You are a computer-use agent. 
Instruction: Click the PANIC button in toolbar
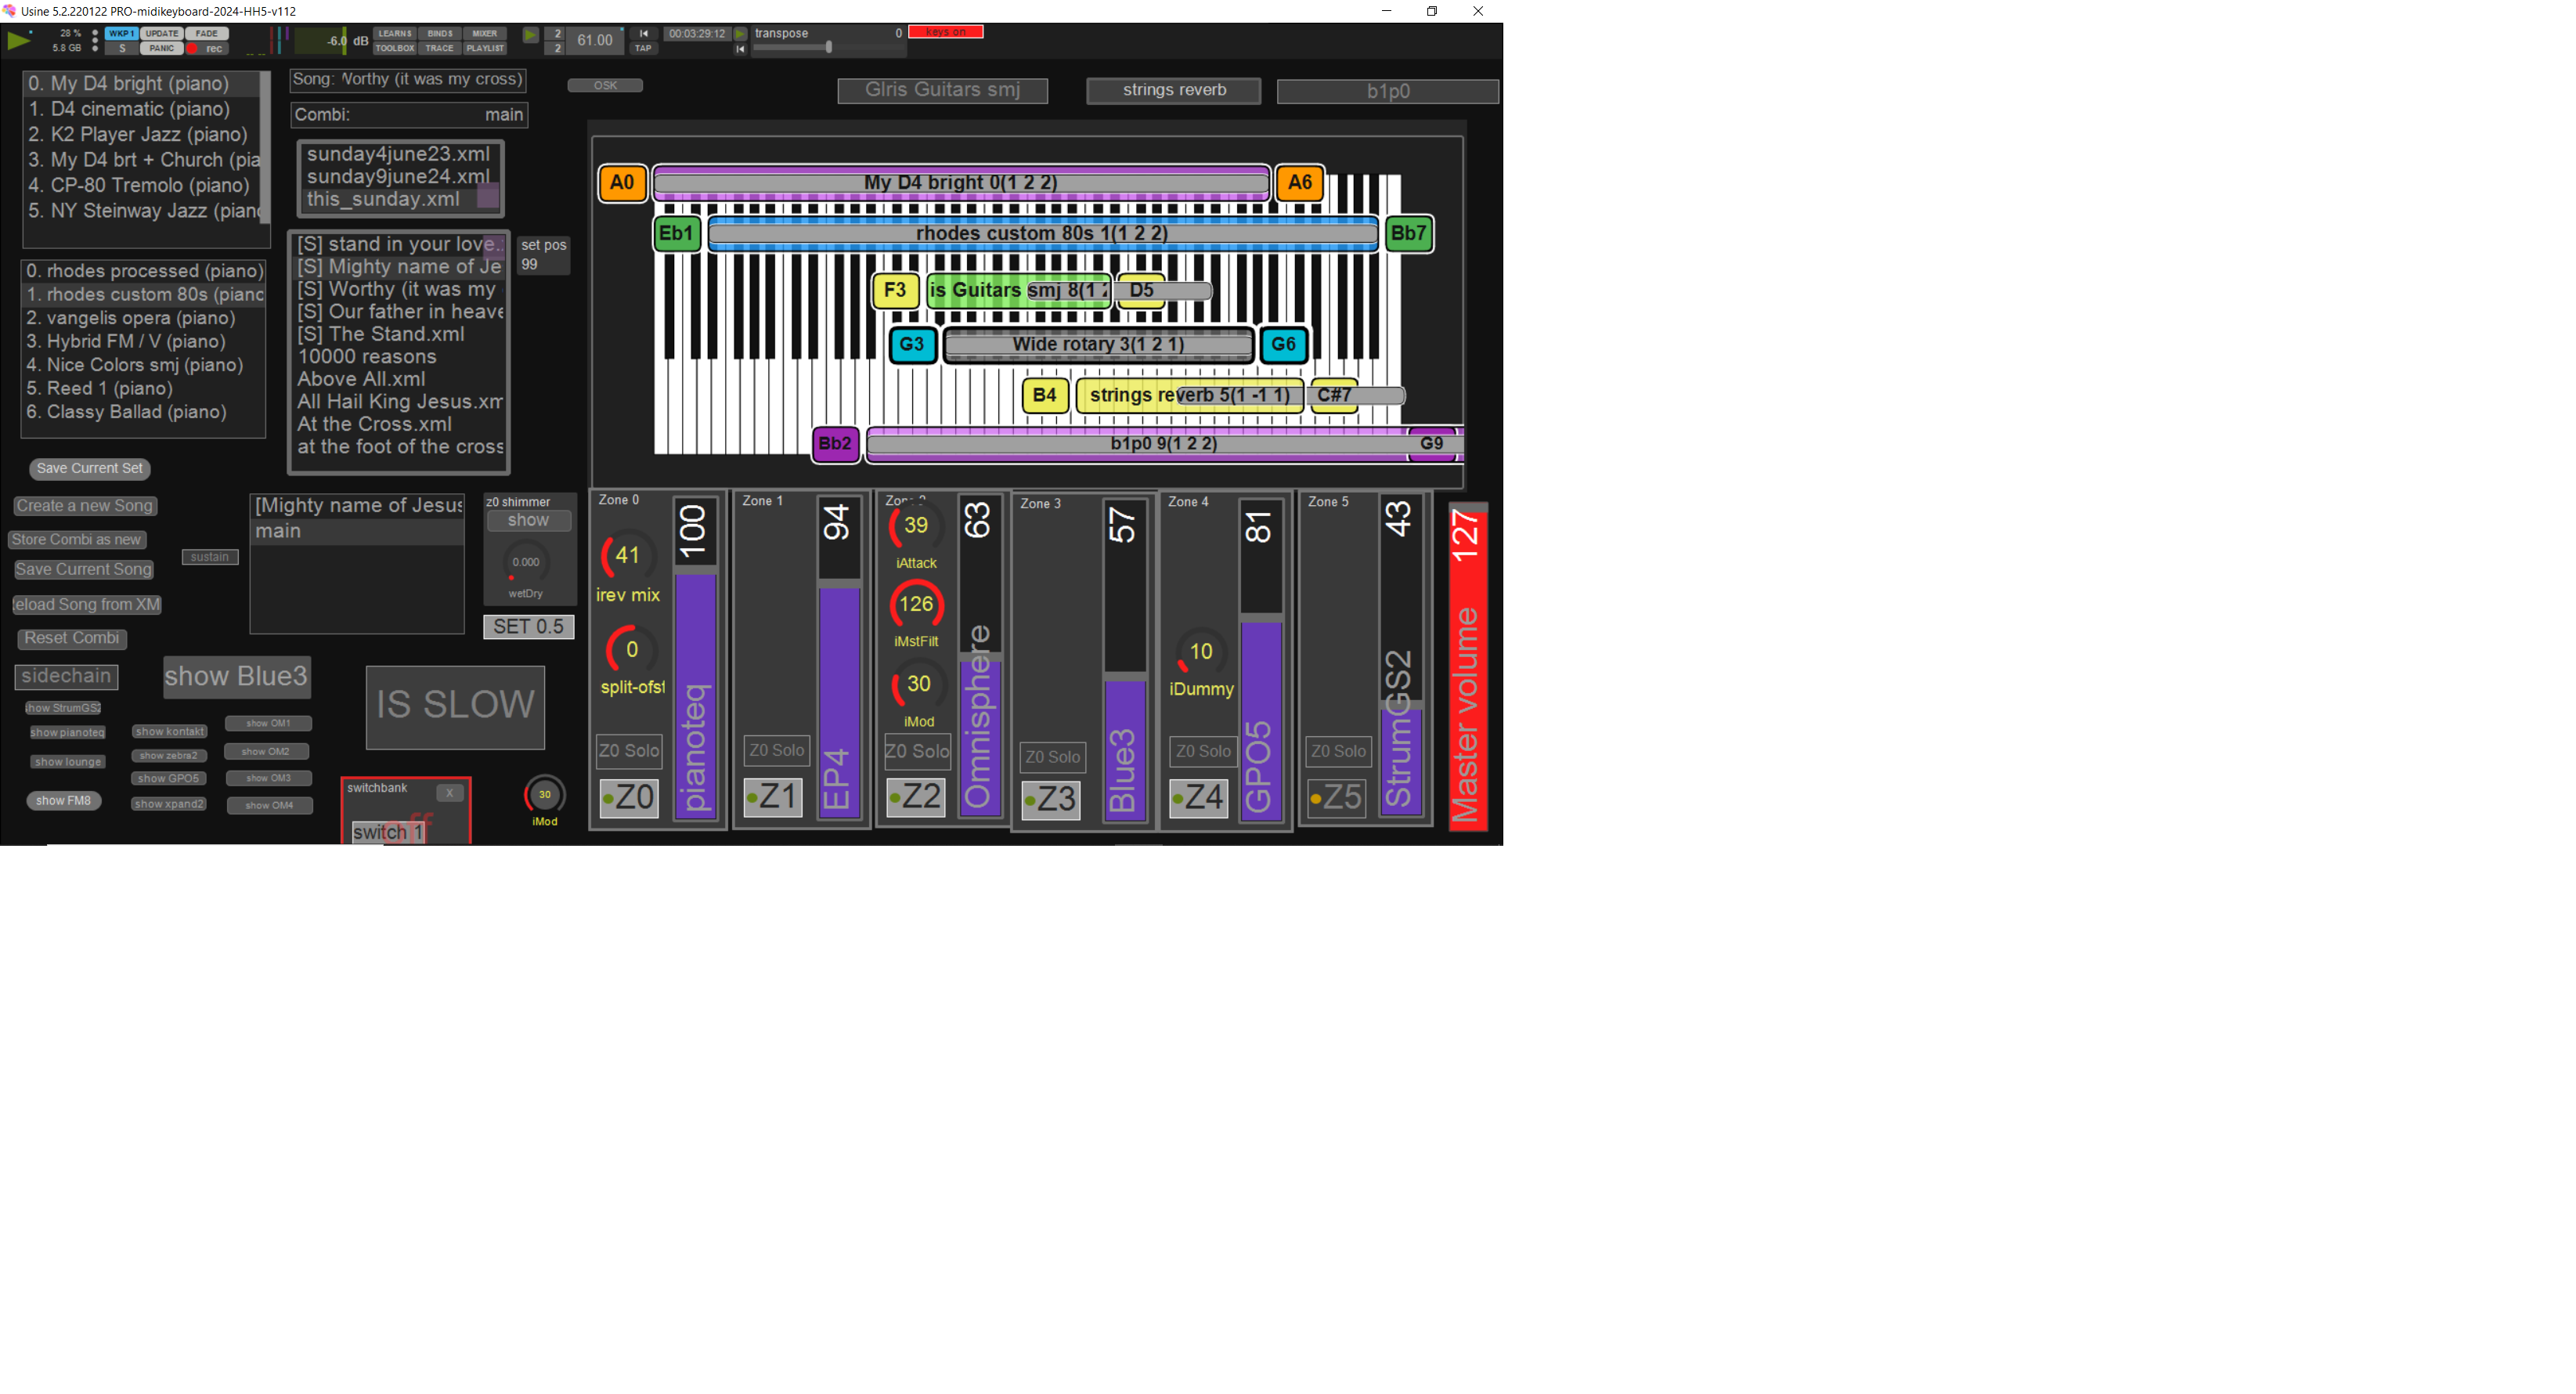tap(161, 48)
